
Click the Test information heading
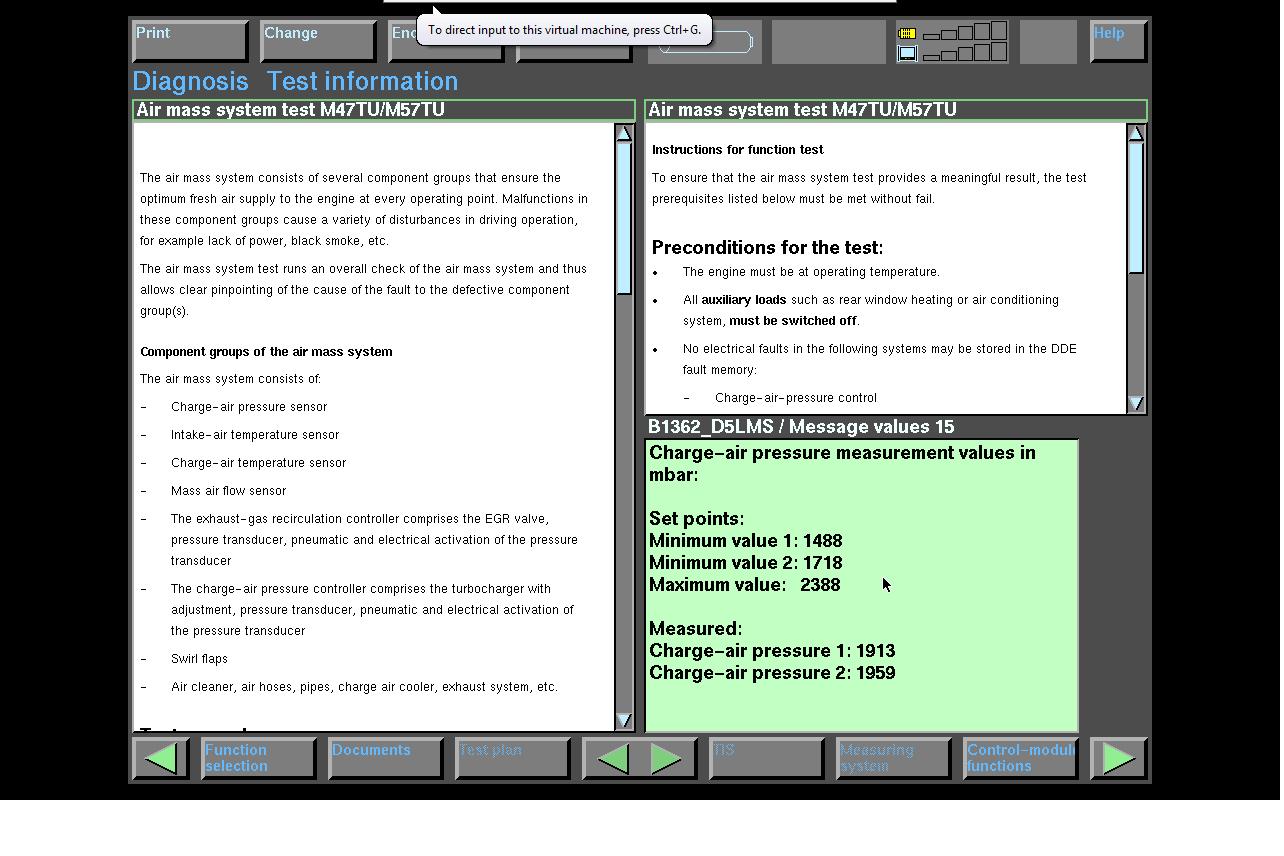(362, 81)
